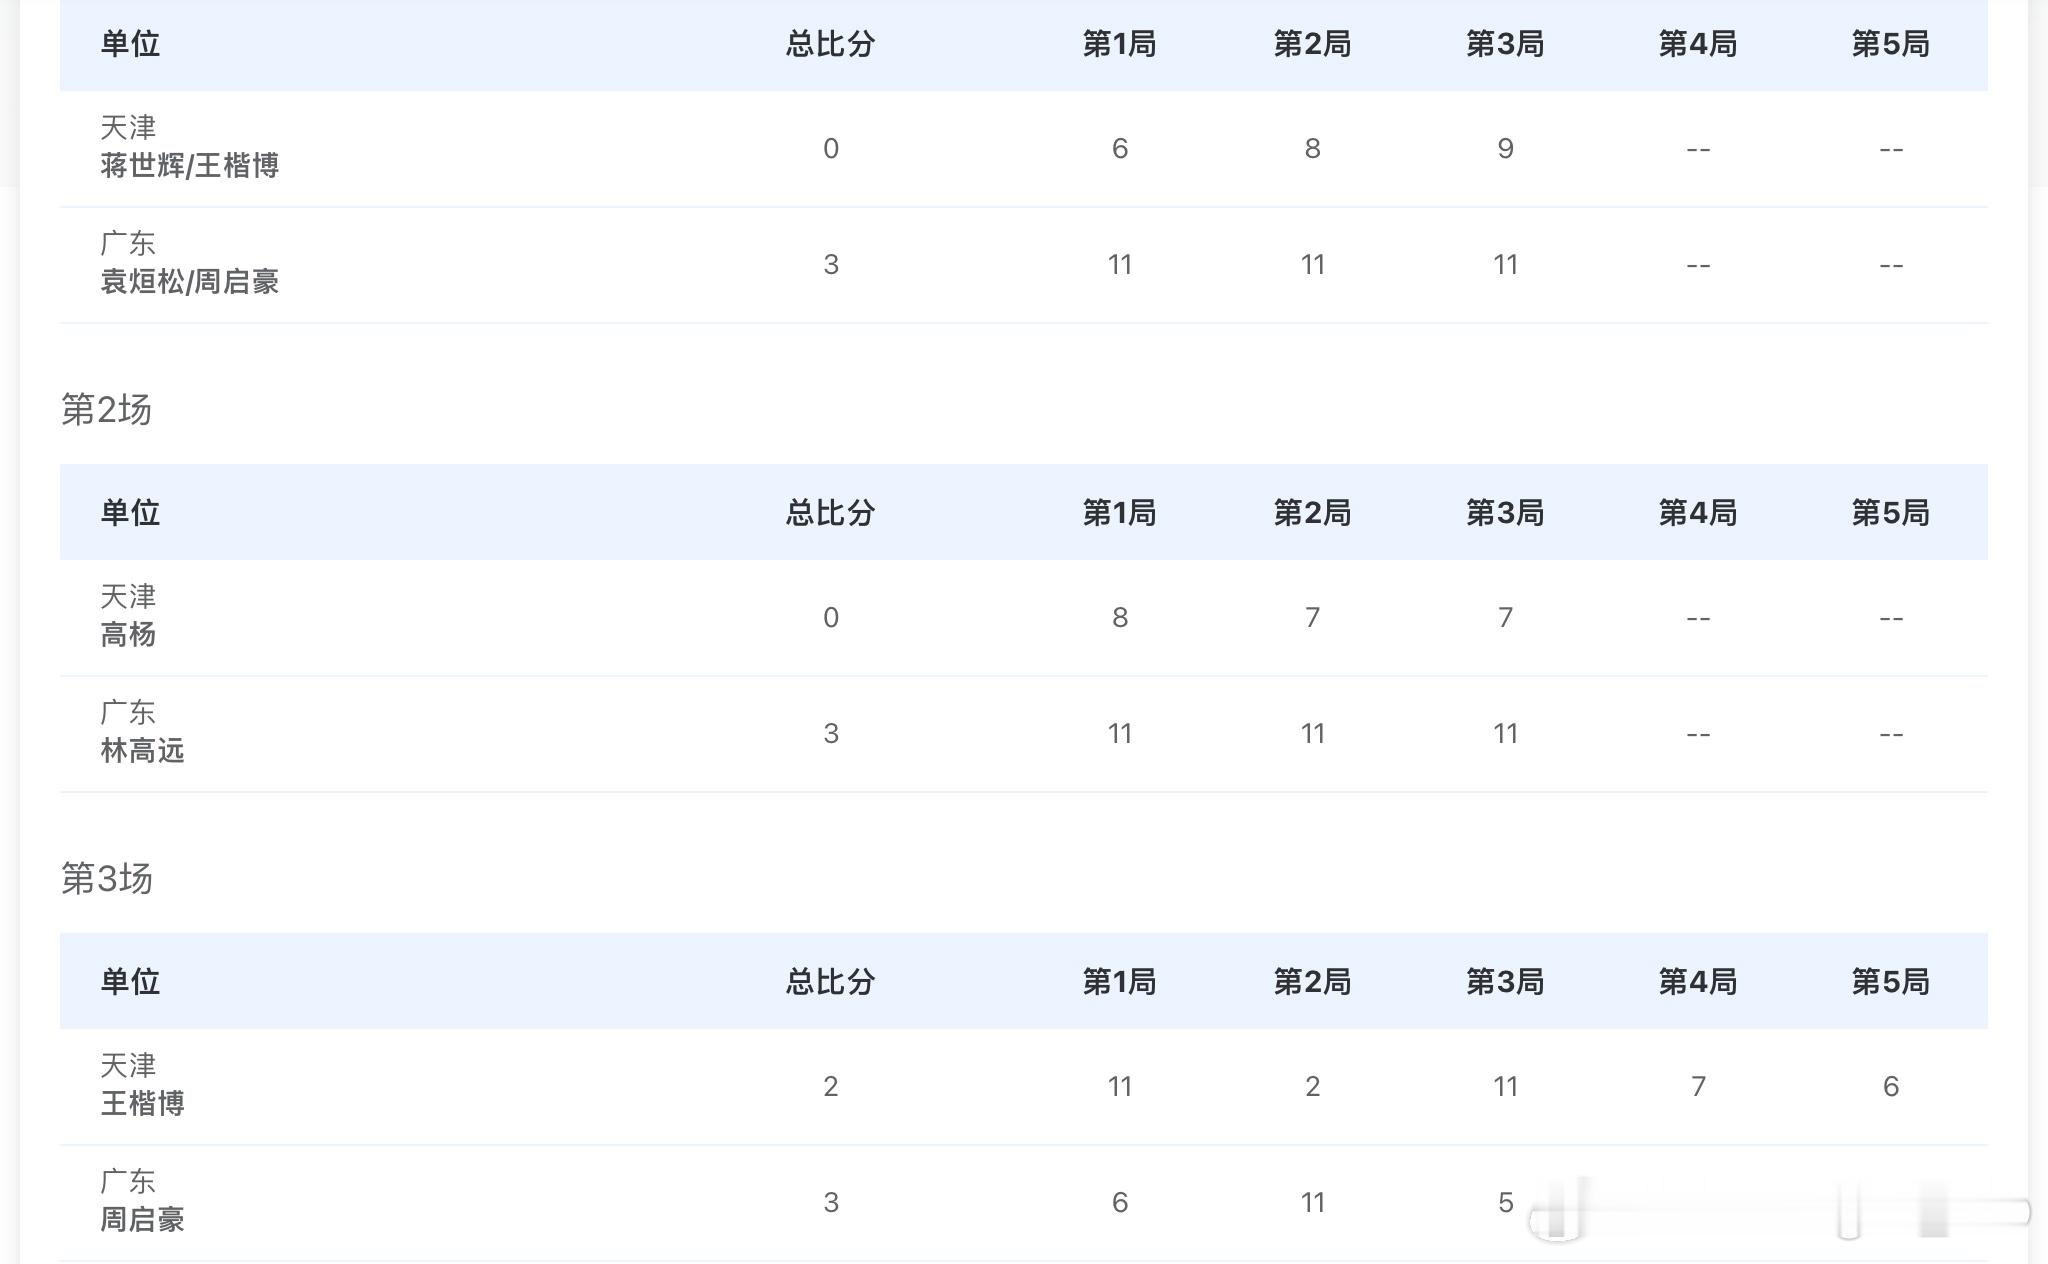Viewport: 2048px width, 1264px height.
Task: Click 总比分 header in the 第3场 table
Action: [830, 982]
